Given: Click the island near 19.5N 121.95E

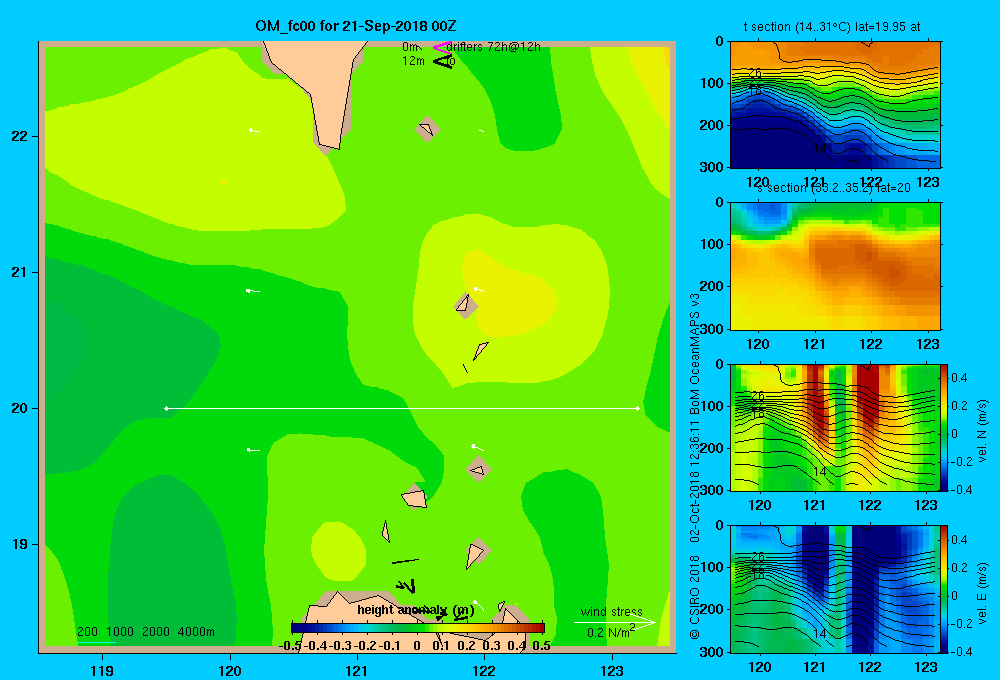Looking at the screenshot, I should coord(478,469).
